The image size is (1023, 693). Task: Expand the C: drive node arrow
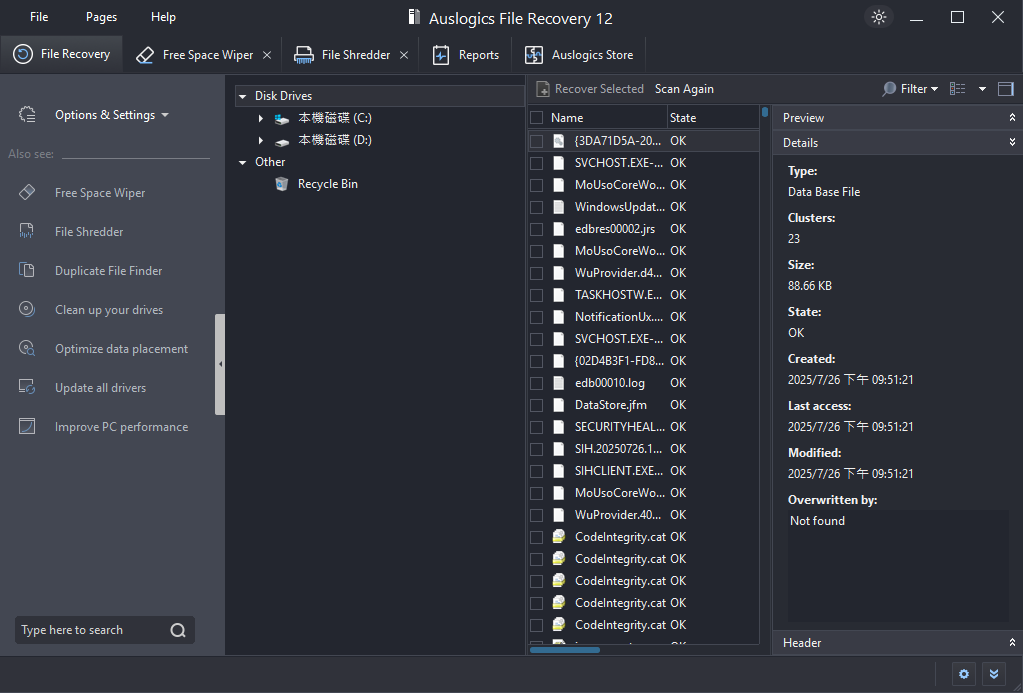coord(260,118)
